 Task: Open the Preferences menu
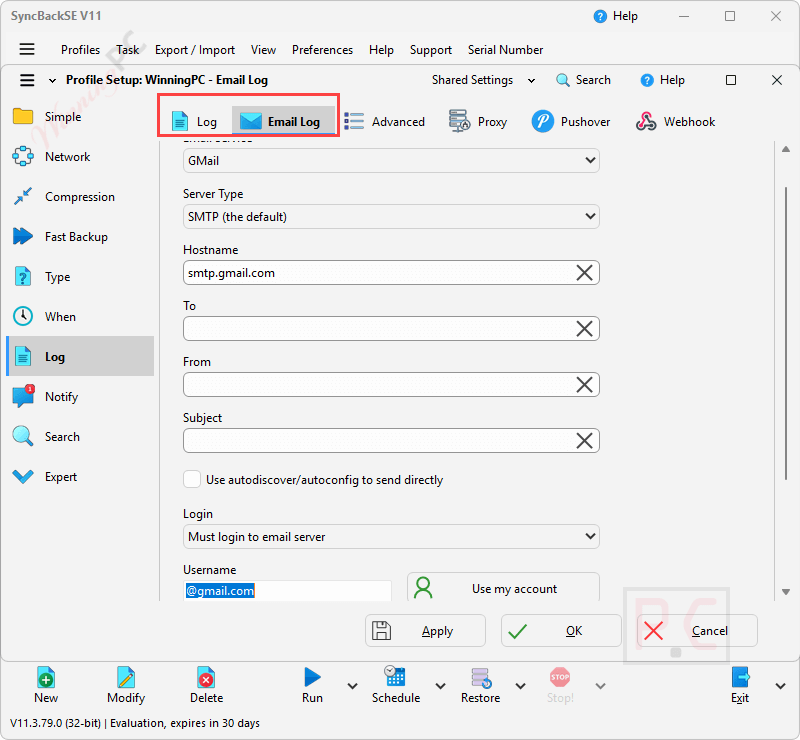coord(322,50)
